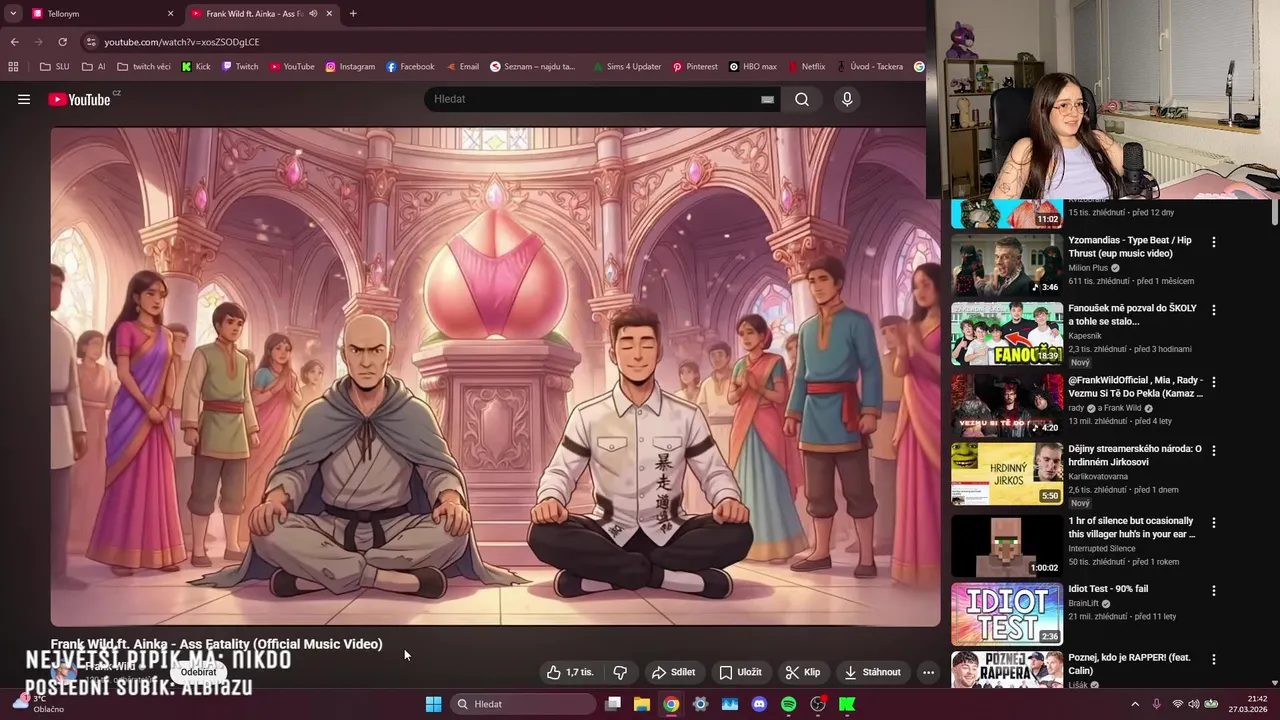Open Task View on the taskbar
This screenshot has width=1280, height=720.
(613, 704)
